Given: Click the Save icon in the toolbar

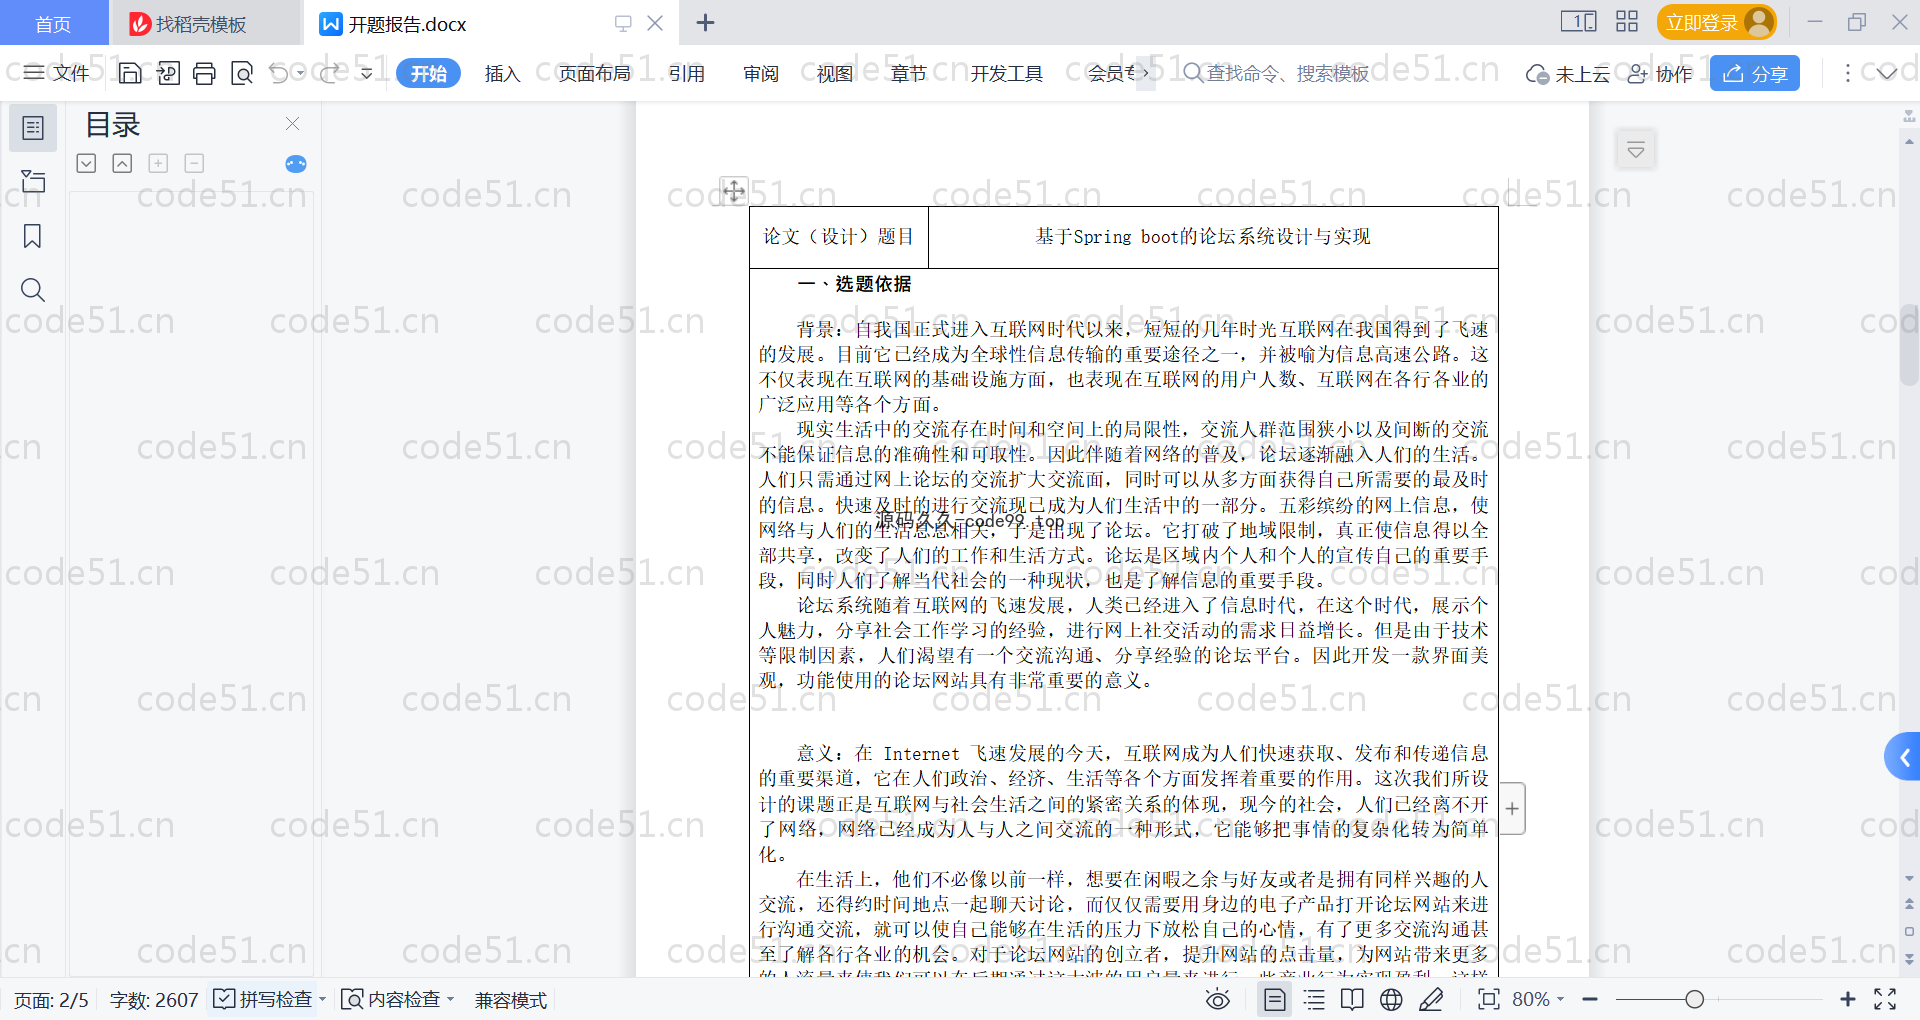Looking at the screenshot, I should tap(130, 73).
